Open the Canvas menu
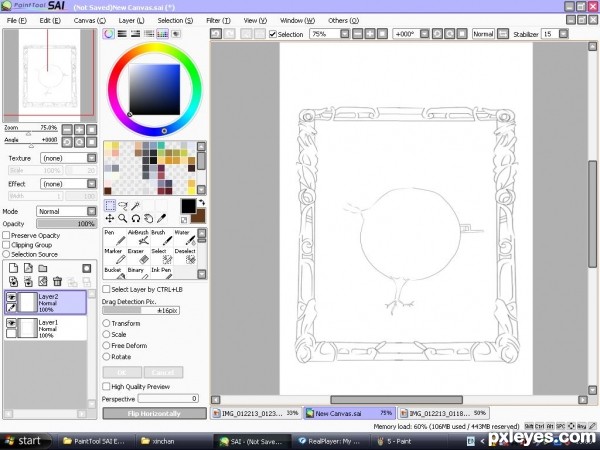 [x=90, y=20]
